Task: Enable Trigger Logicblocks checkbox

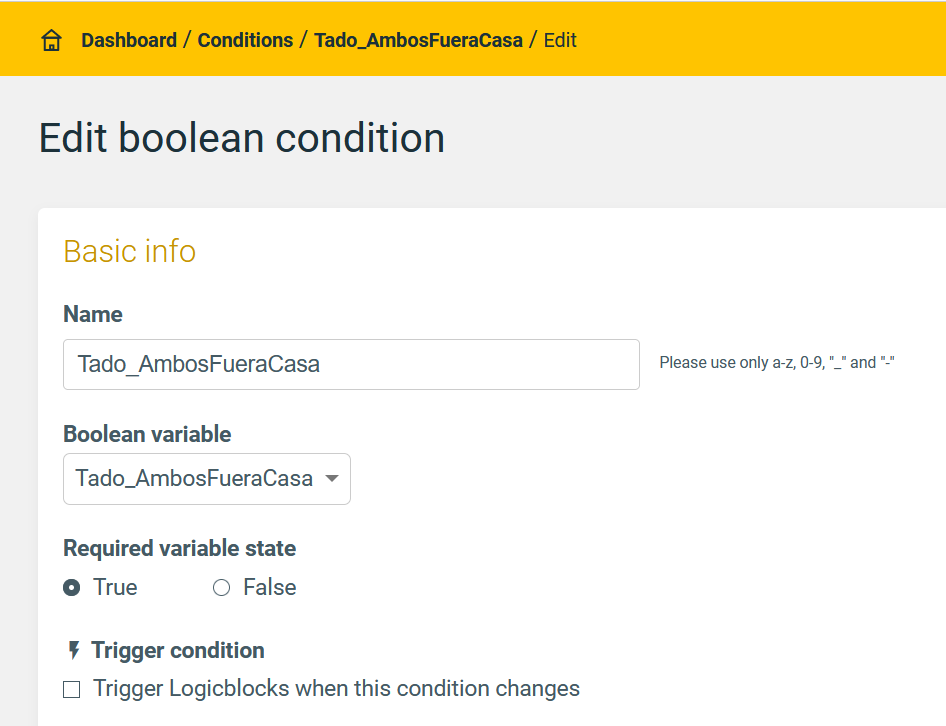Action: [72, 689]
